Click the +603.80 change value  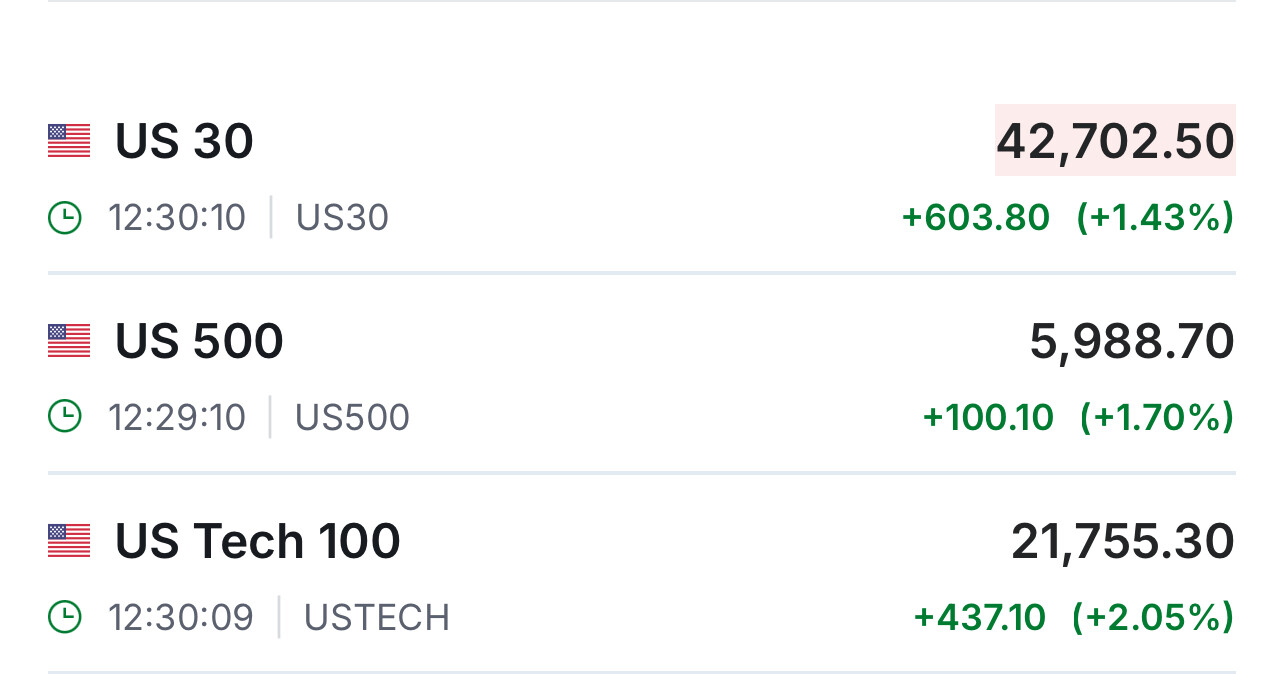(x=976, y=217)
